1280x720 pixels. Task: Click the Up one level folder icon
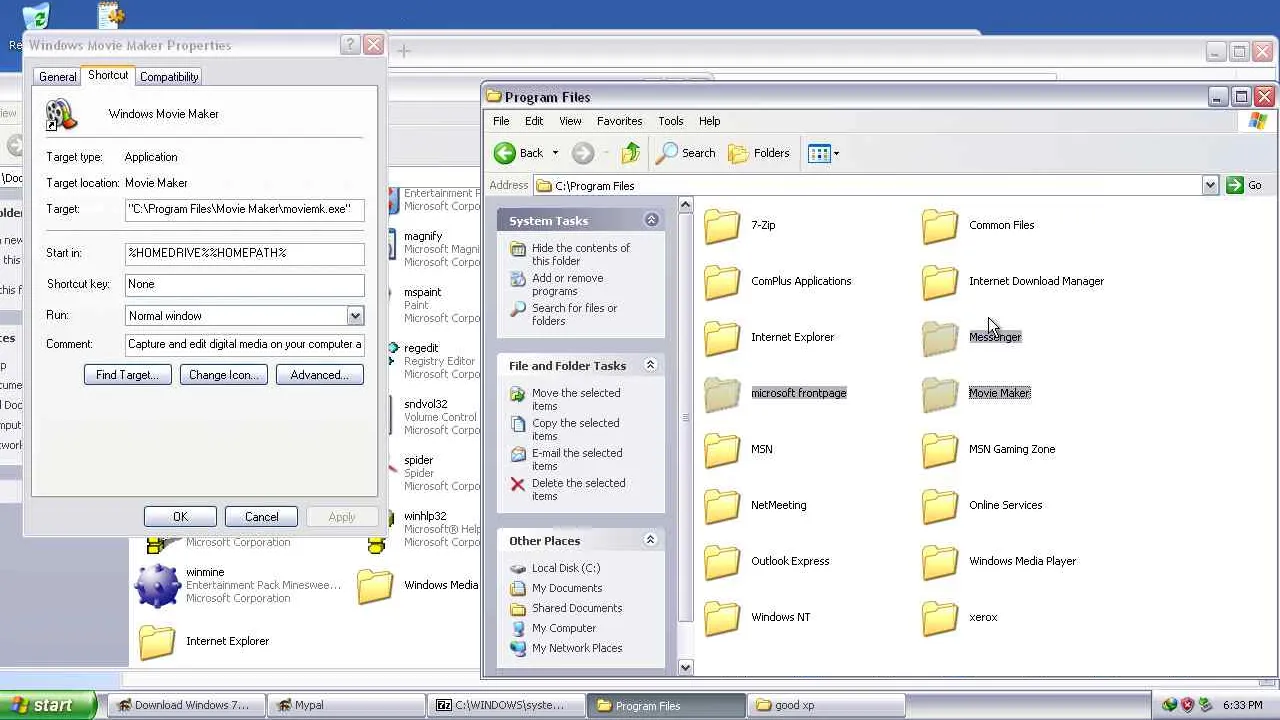click(x=630, y=153)
